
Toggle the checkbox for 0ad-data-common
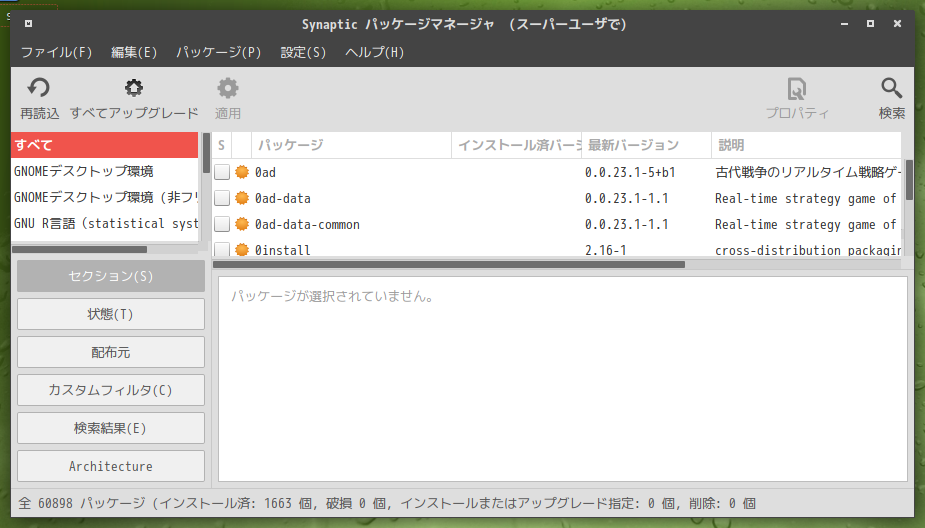click(x=222, y=224)
